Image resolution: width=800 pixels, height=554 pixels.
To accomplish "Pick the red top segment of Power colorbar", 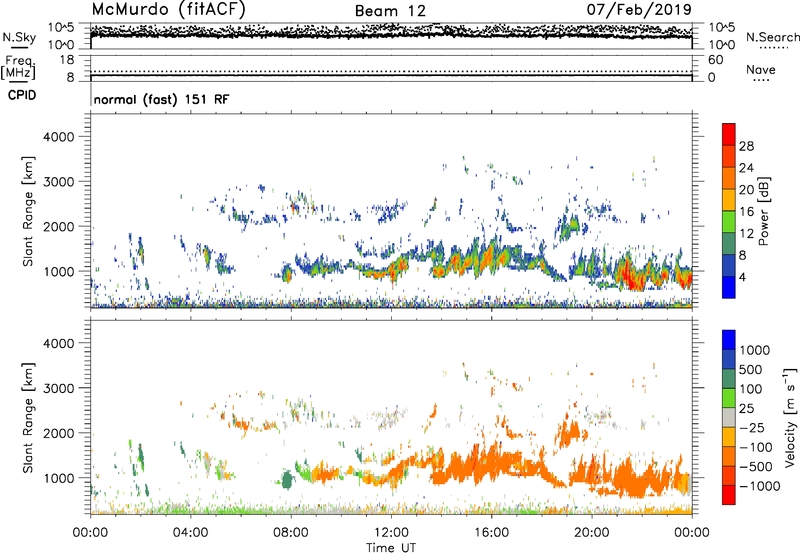I will (x=729, y=134).
